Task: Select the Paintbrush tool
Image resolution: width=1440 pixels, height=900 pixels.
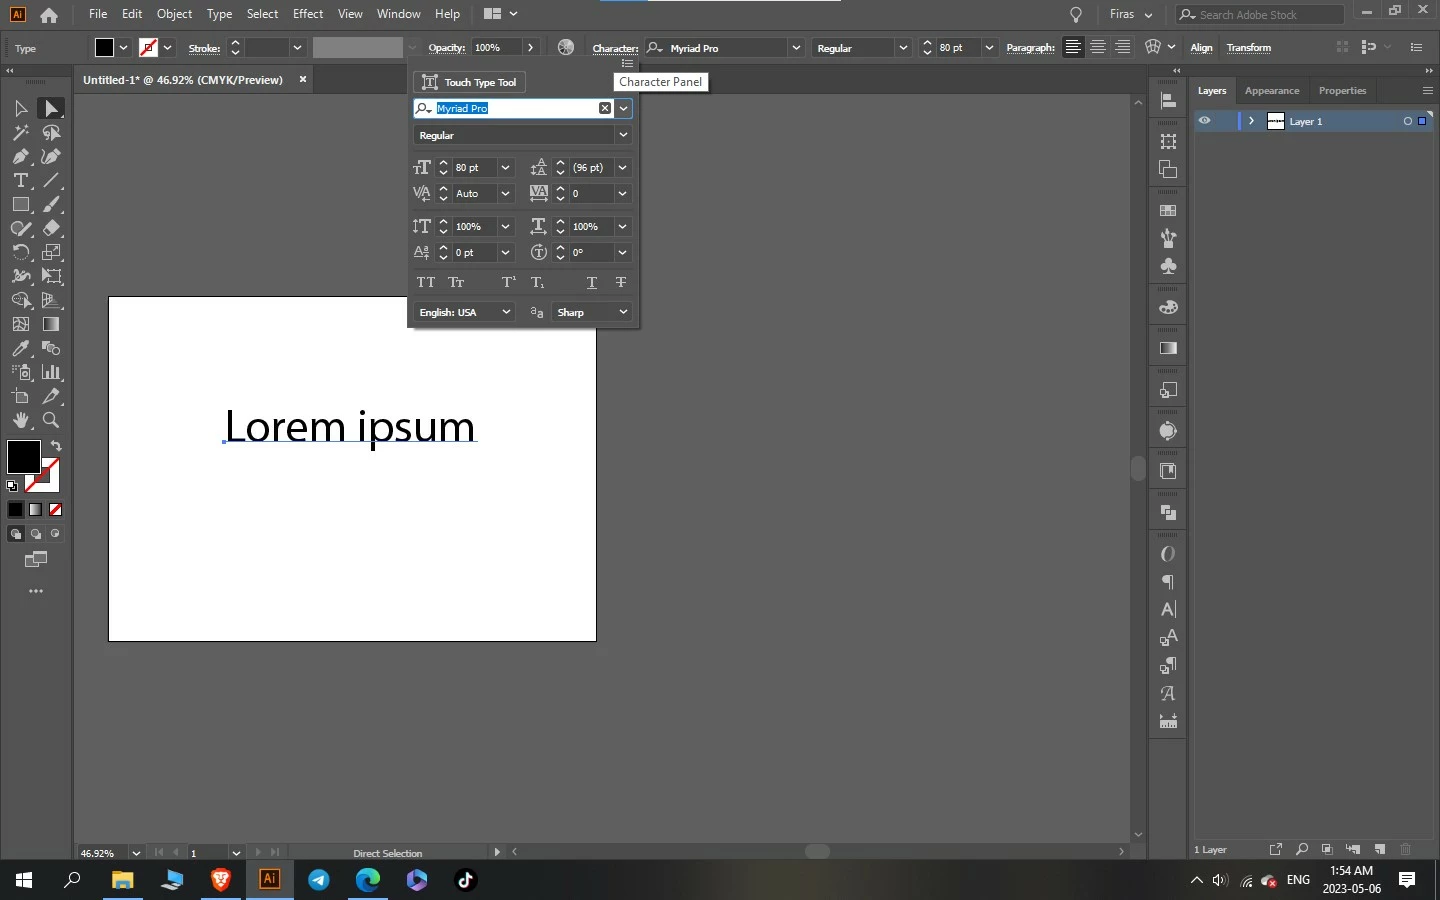Action: 52,204
